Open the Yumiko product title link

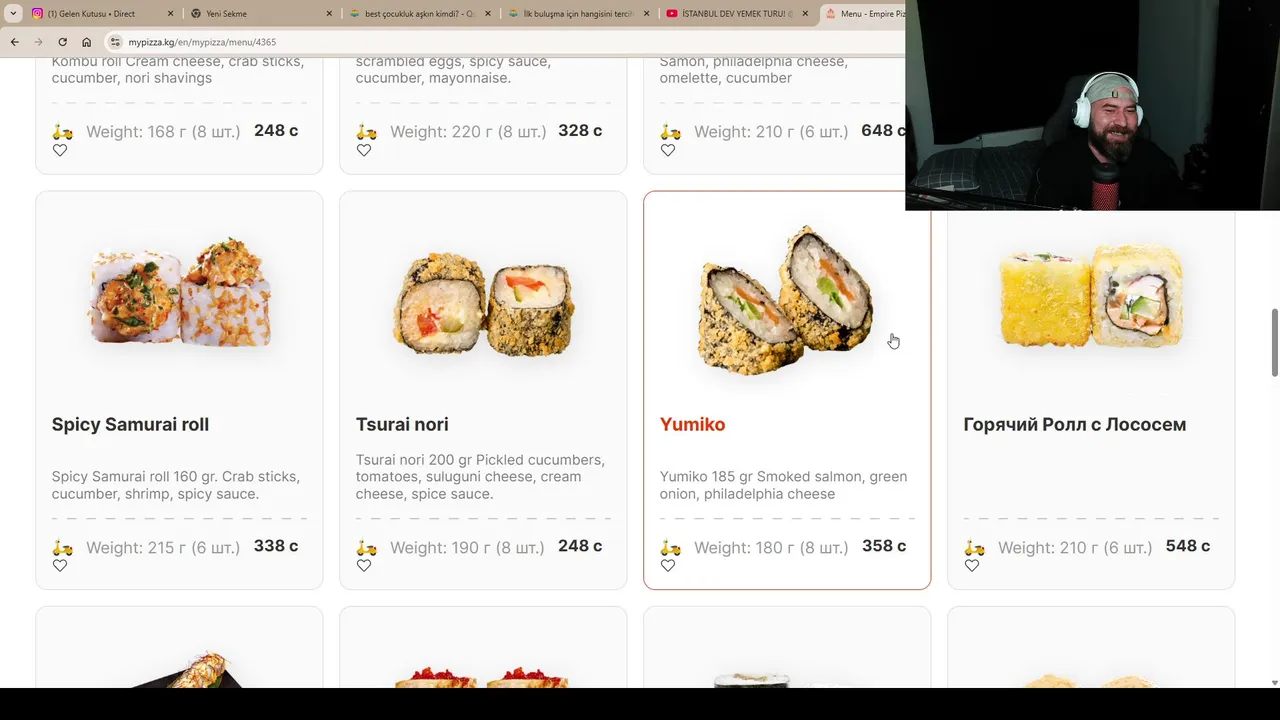click(x=692, y=425)
